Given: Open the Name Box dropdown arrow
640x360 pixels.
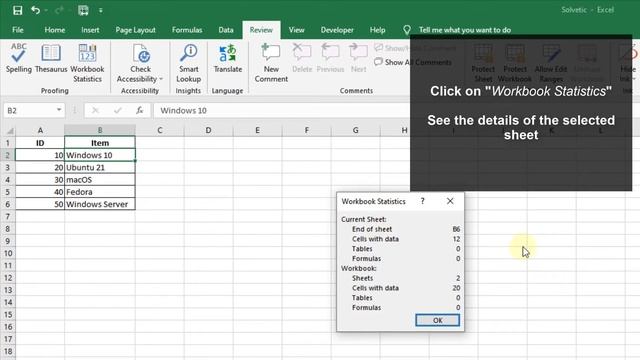Looking at the screenshot, I should (x=59, y=110).
